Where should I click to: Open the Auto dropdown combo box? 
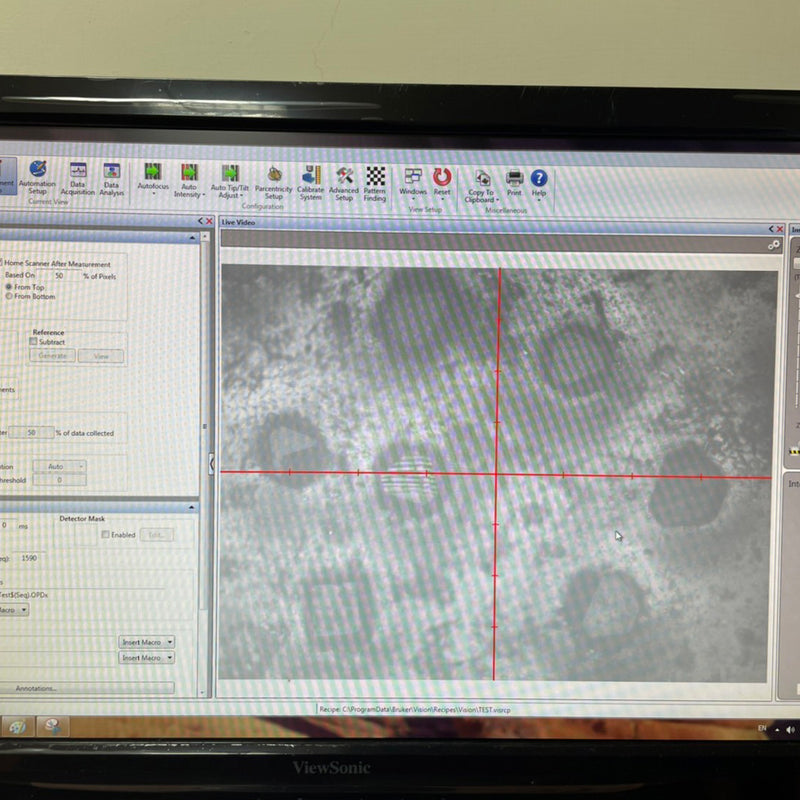pyautogui.click(x=60, y=466)
